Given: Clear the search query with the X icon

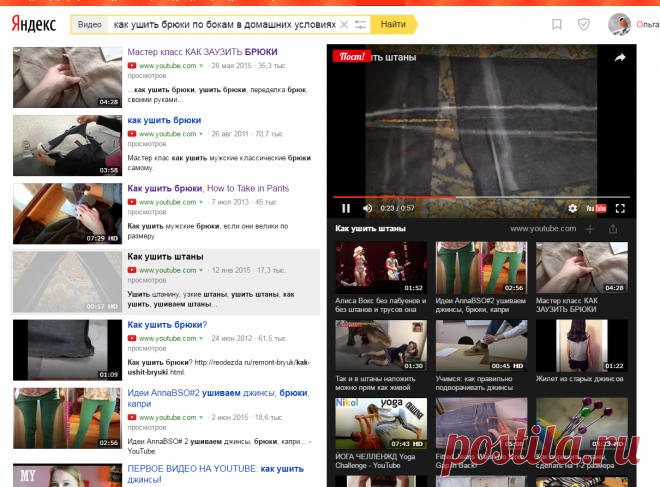Looking at the screenshot, I should (344, 24).
